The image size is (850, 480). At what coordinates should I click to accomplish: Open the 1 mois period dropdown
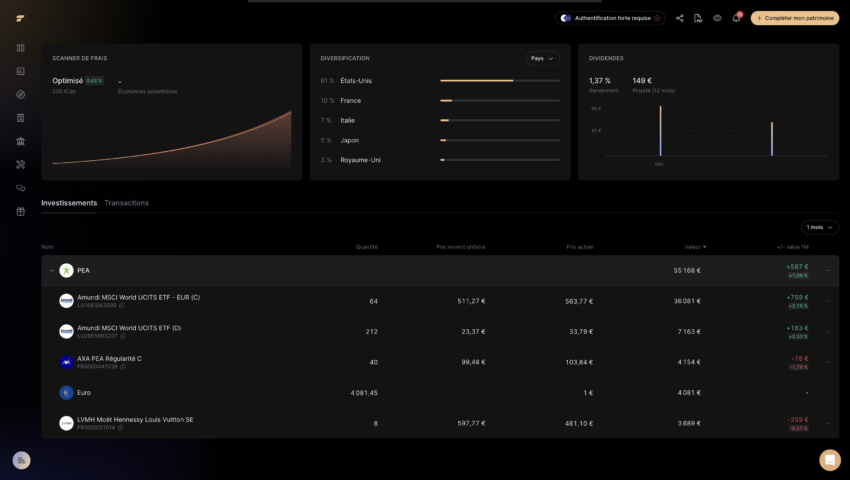[x=820, y=227]
